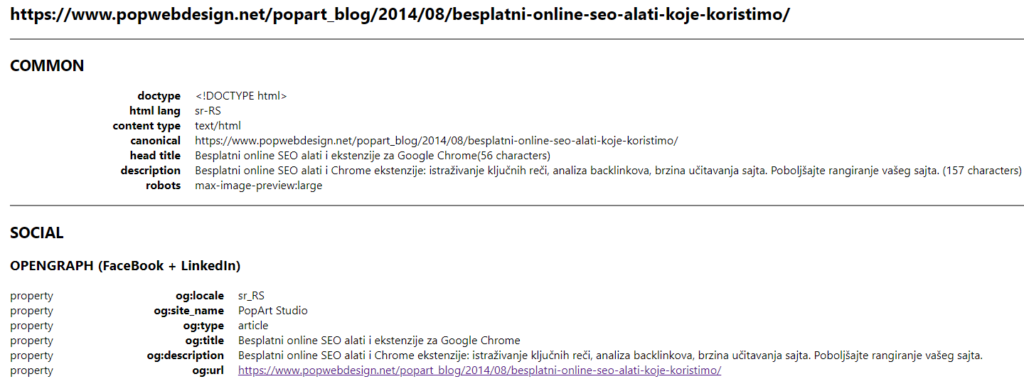The height and width of the screenshot is (379, 1024).
Task: Select the <!DOCTYPE html> value
Action: [241, 96]
